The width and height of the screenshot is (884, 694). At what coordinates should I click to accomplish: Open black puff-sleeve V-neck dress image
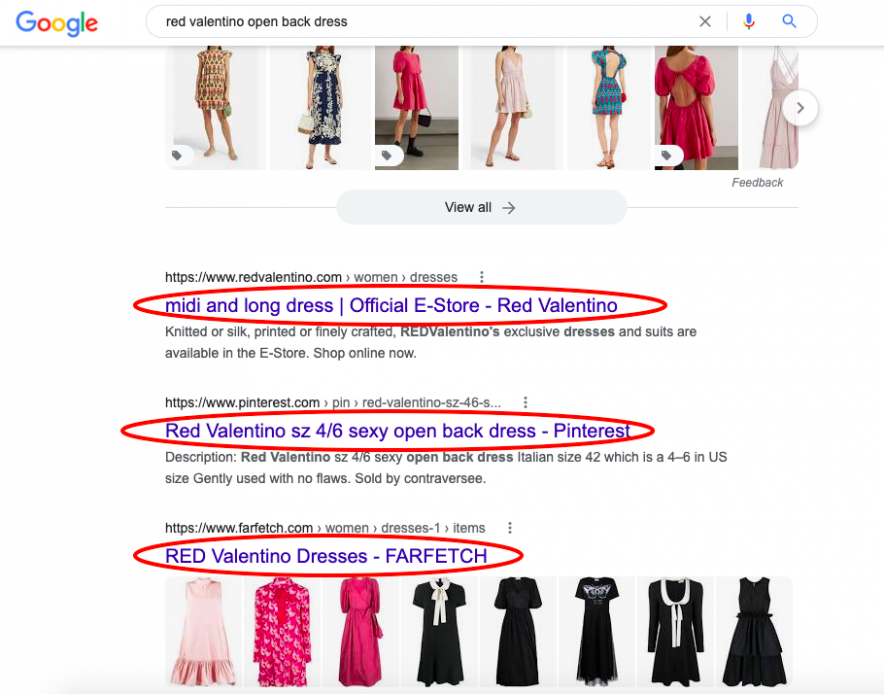518,631
